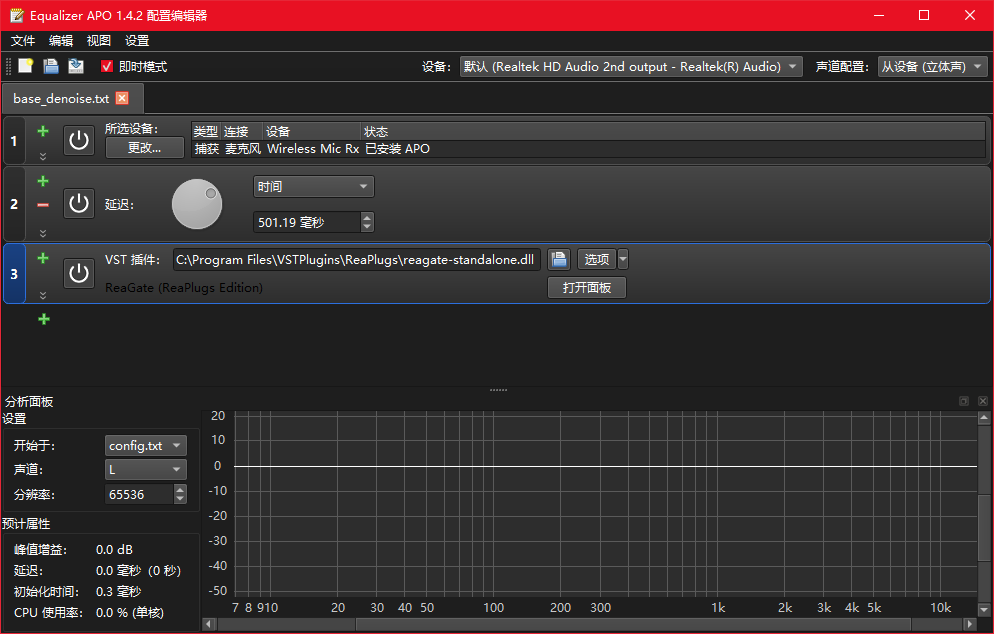Open the arrow next to 选项
994x634 pixels.
point(623,259)
